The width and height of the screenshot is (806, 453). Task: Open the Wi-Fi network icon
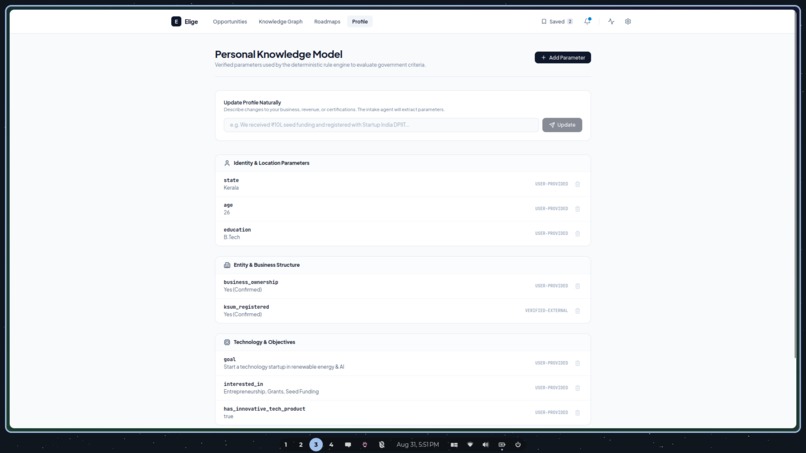pyautogui.click(x=470, y=445)
